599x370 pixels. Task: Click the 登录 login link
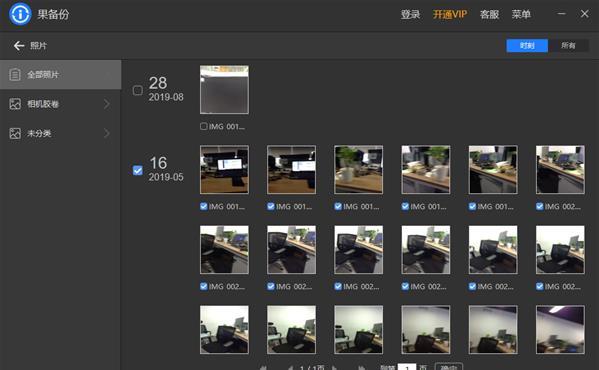point(410,15)
